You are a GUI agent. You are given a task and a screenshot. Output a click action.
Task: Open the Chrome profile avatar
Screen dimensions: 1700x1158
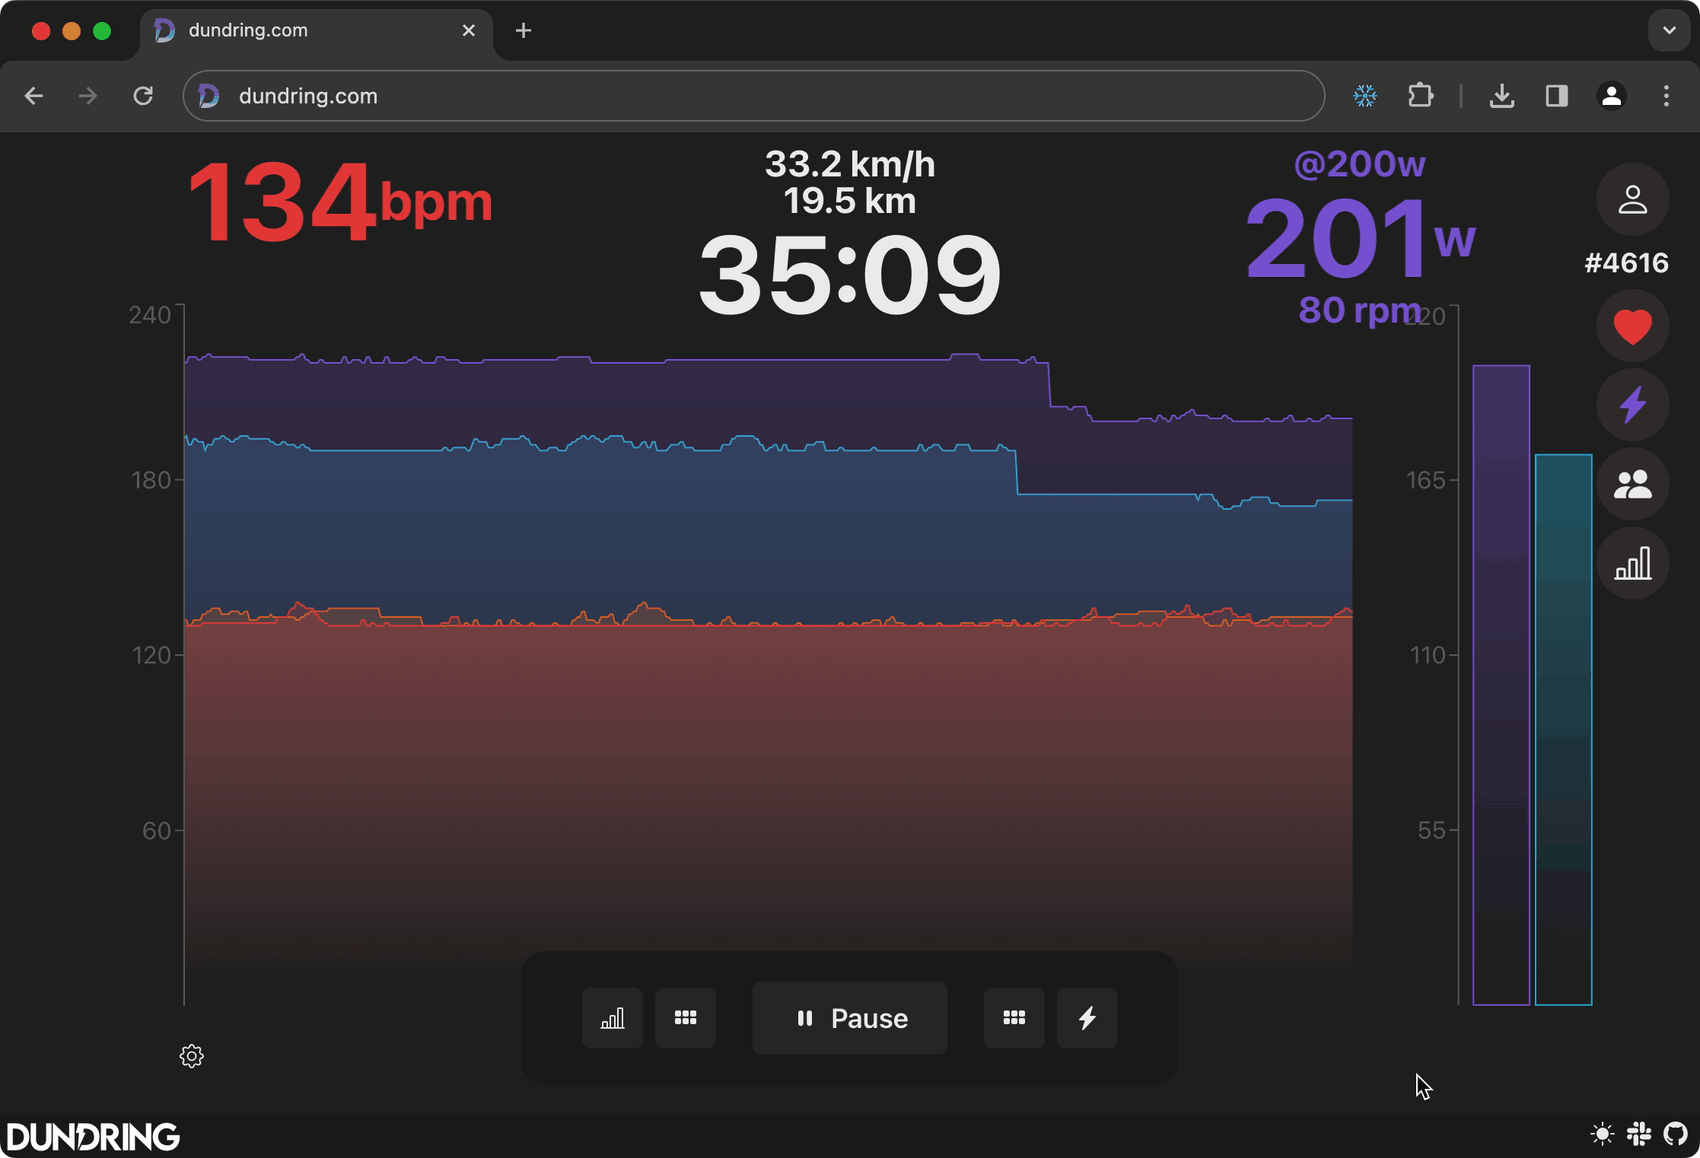[x=1611, y=96]
